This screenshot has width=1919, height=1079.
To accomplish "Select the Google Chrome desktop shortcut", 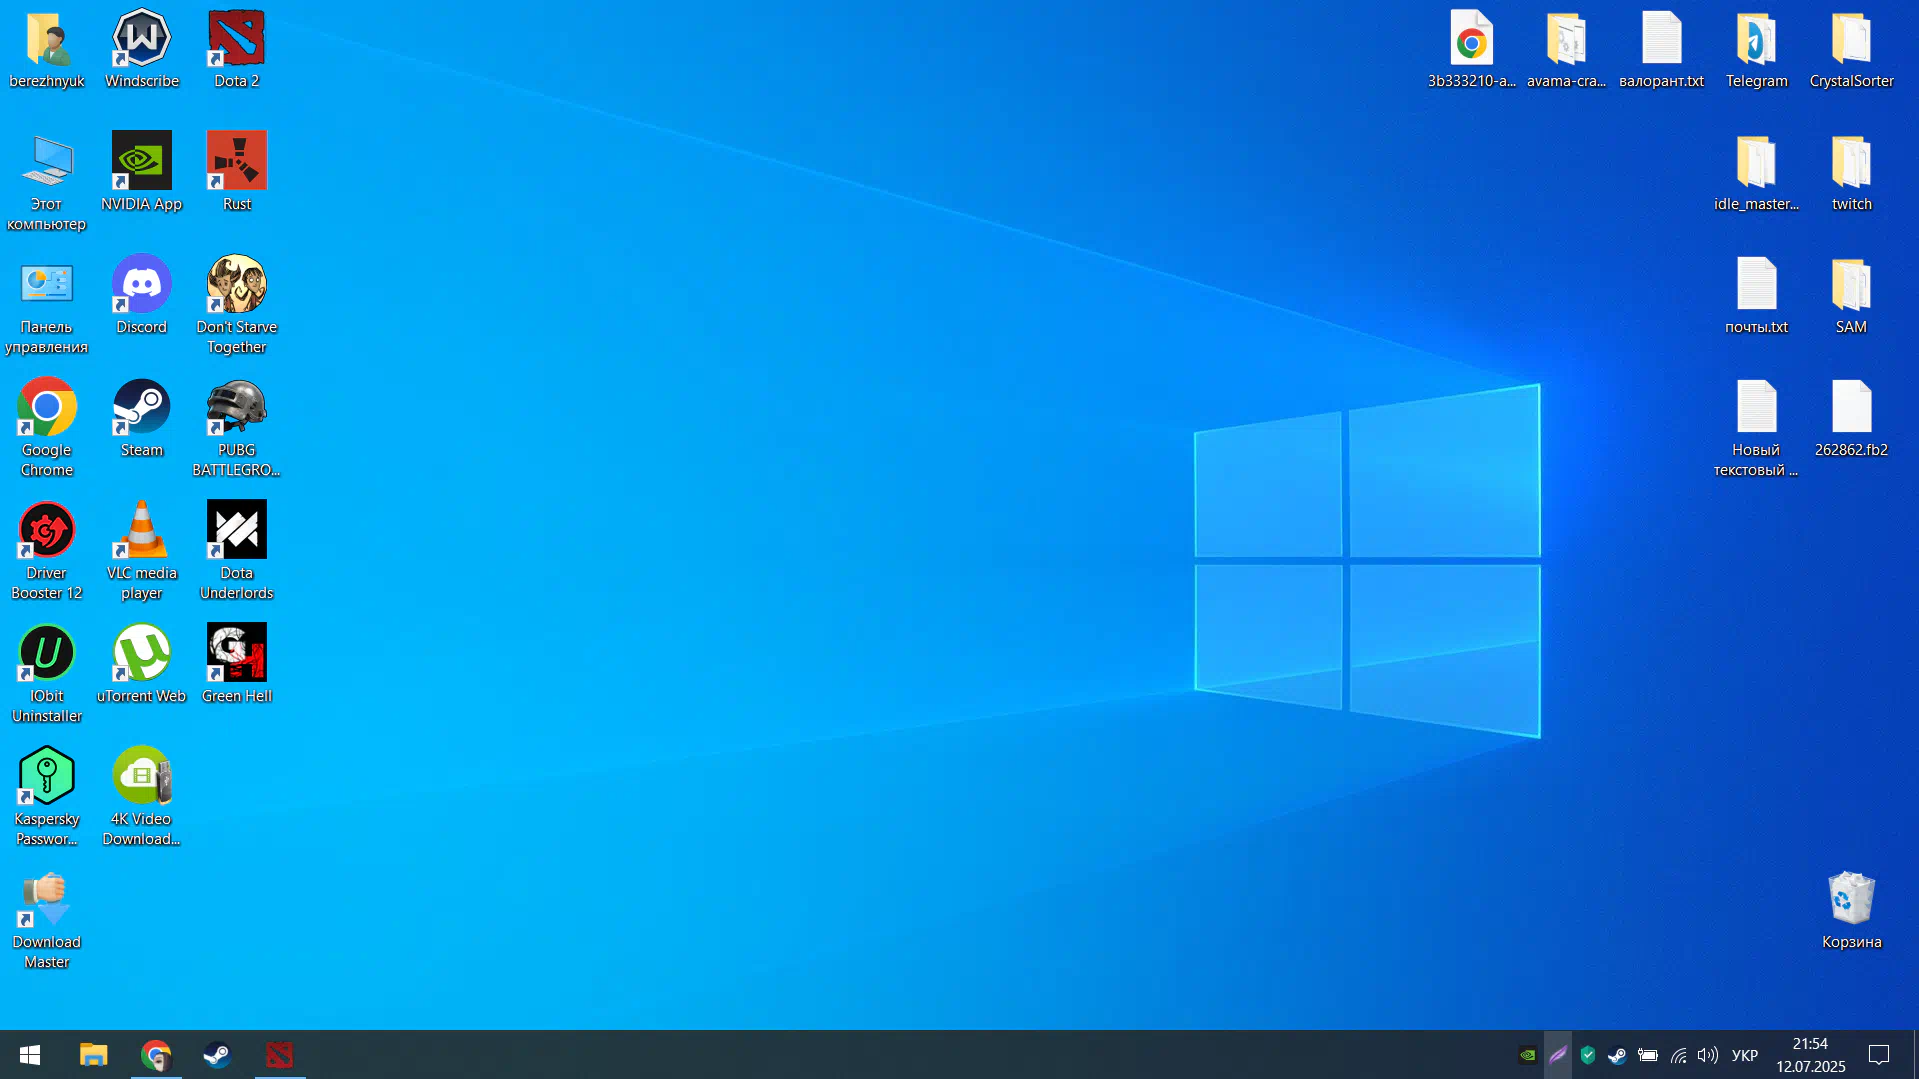I will (46, 428).
